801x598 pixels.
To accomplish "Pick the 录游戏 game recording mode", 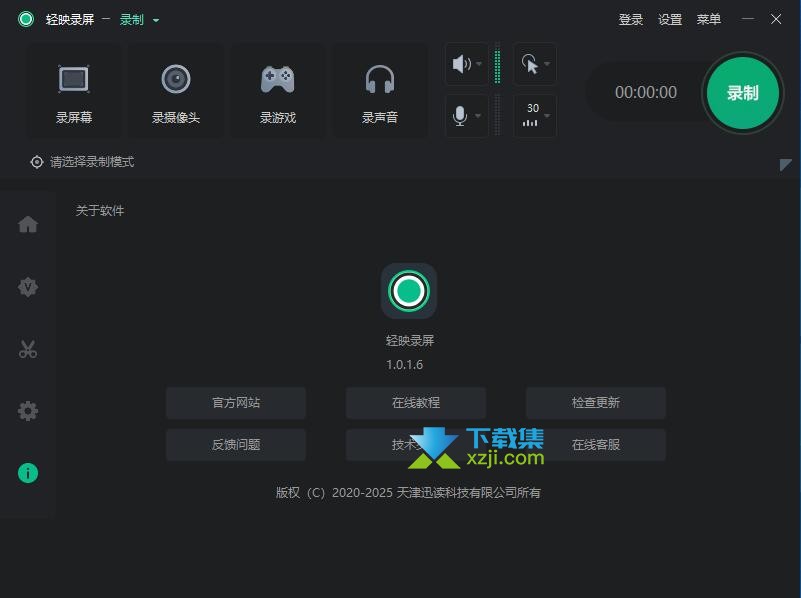I will coord(277,91).
